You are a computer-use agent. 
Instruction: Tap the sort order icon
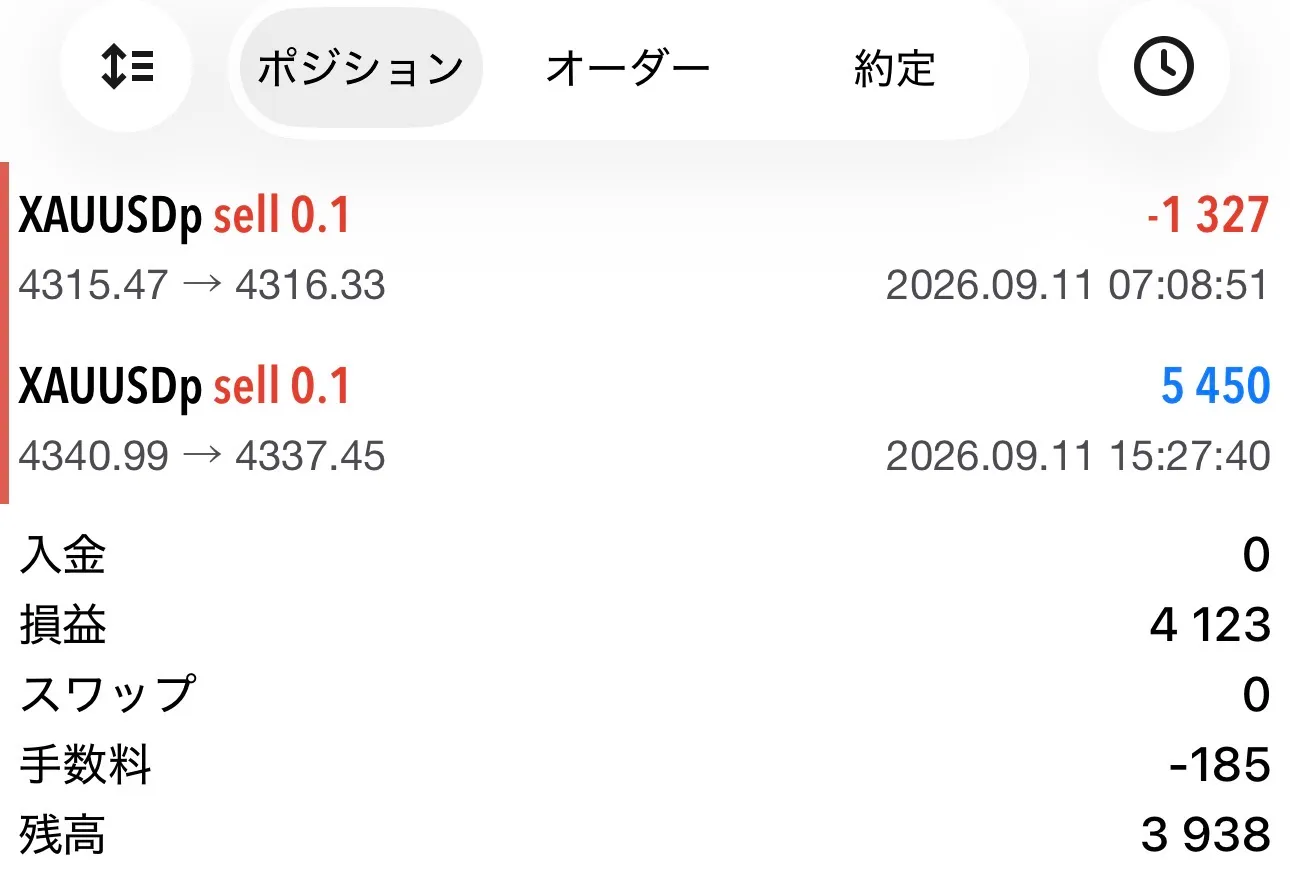click(x=127, y=68)
